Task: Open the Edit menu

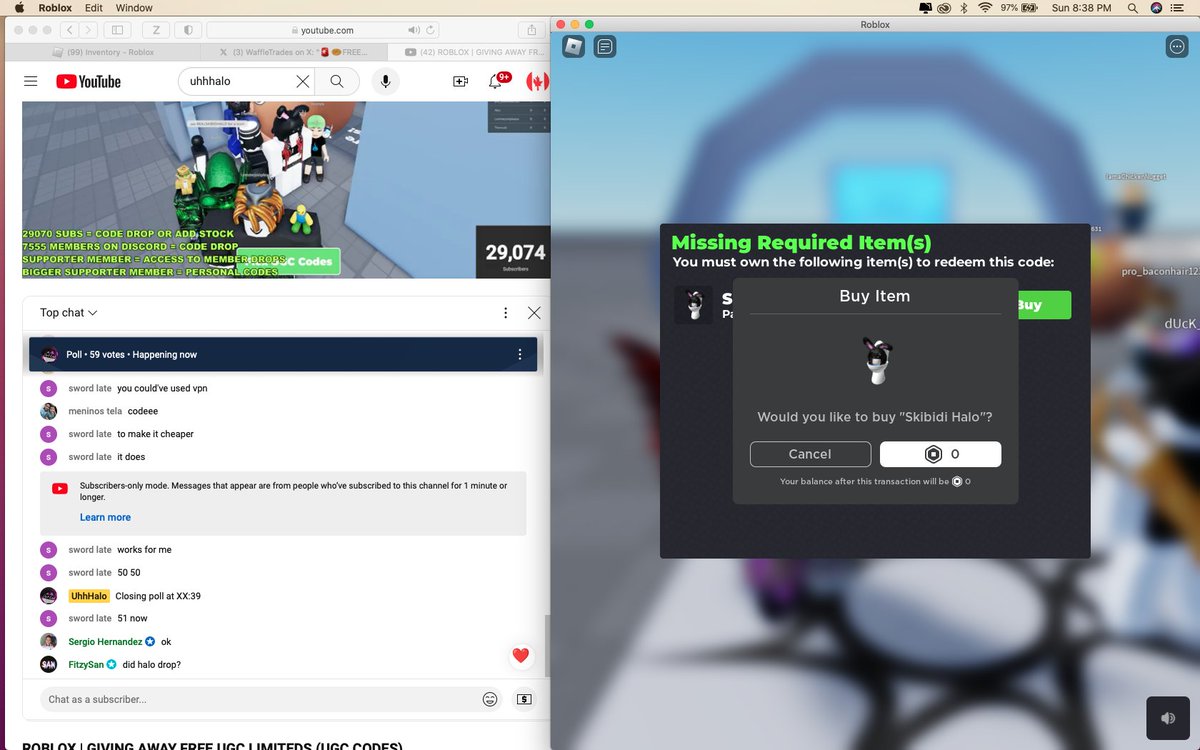Action: (x=94, y=8)
